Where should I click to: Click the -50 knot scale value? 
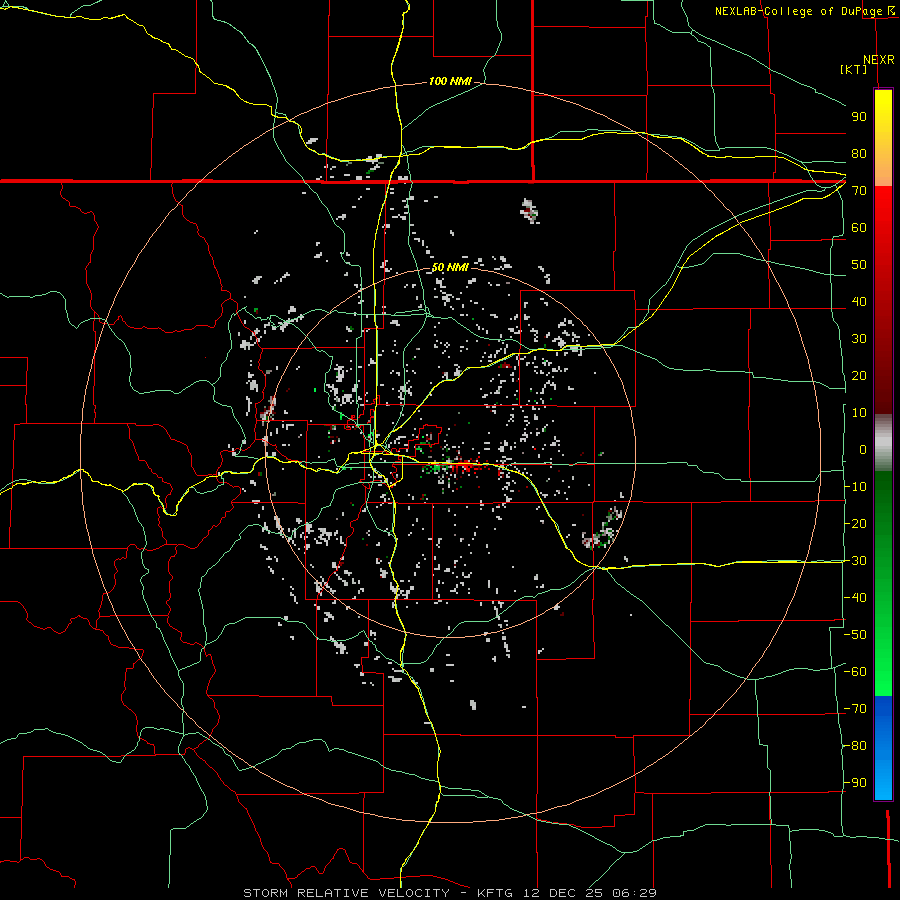[x=855, y=635]
